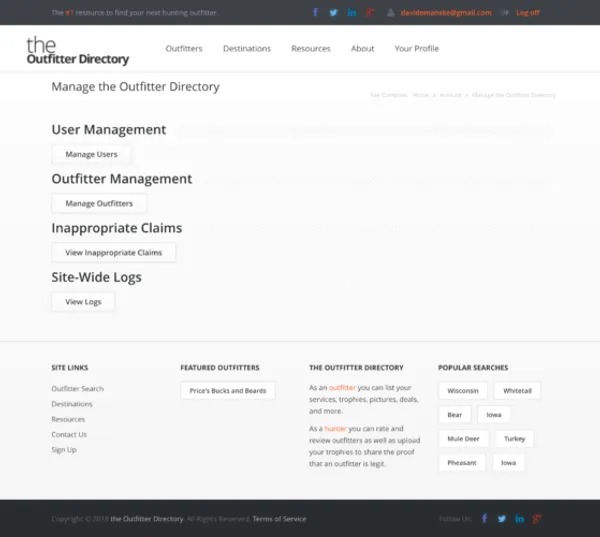
Task: Click the Log off link
Action: pos(528,13)
